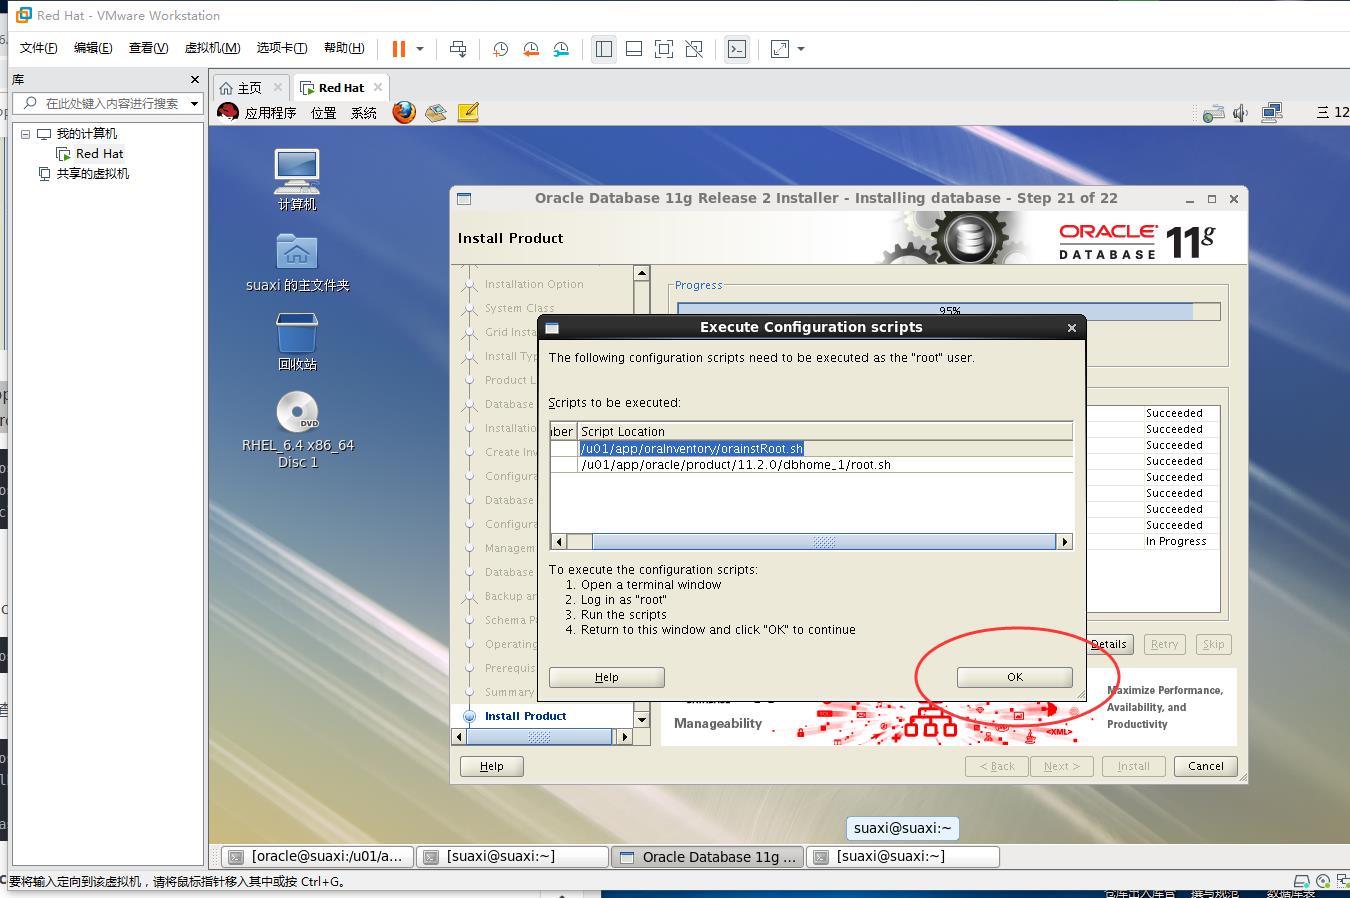The height and width of the screenshot is (898, 1350).
Task: Click the Unity mode toolbar icon
Action: [x=694, y=48]
